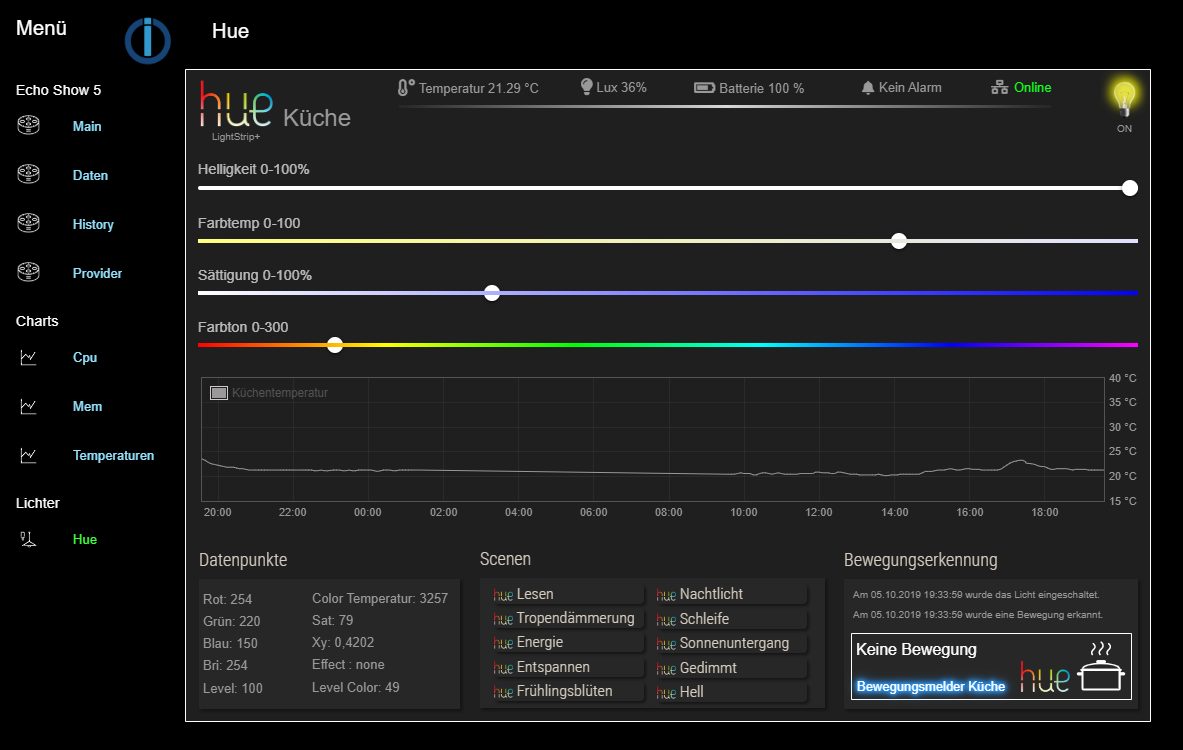The width and height of the screenshot is (1183, 750).
Task: Click the thermometer icon in status bar
Action: point(406,88)
